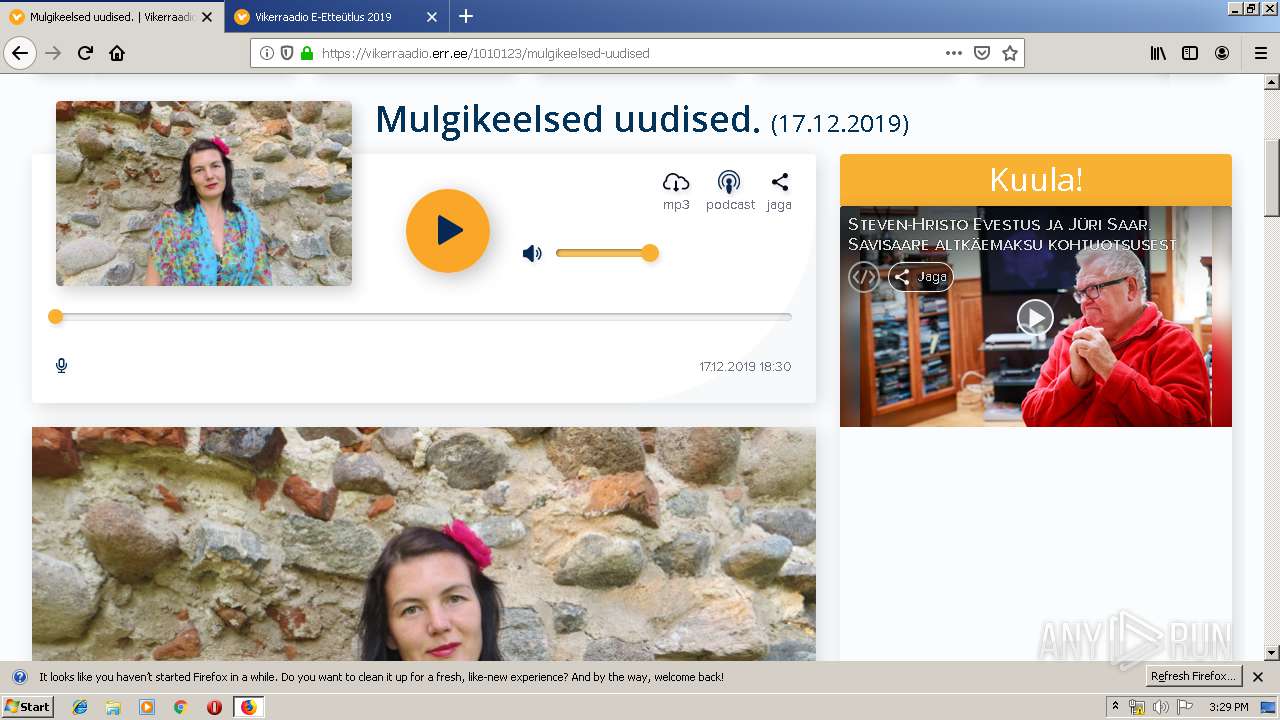Dismiss the Firefox refresh notification bar
The image size is (1280, 720).
[1258, 677]
